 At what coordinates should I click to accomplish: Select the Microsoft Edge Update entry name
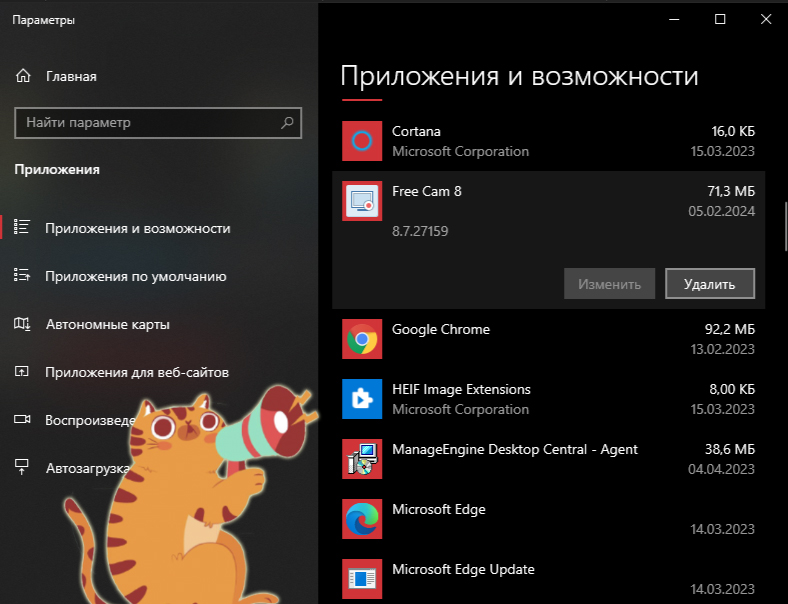click(x=463, y=569)
